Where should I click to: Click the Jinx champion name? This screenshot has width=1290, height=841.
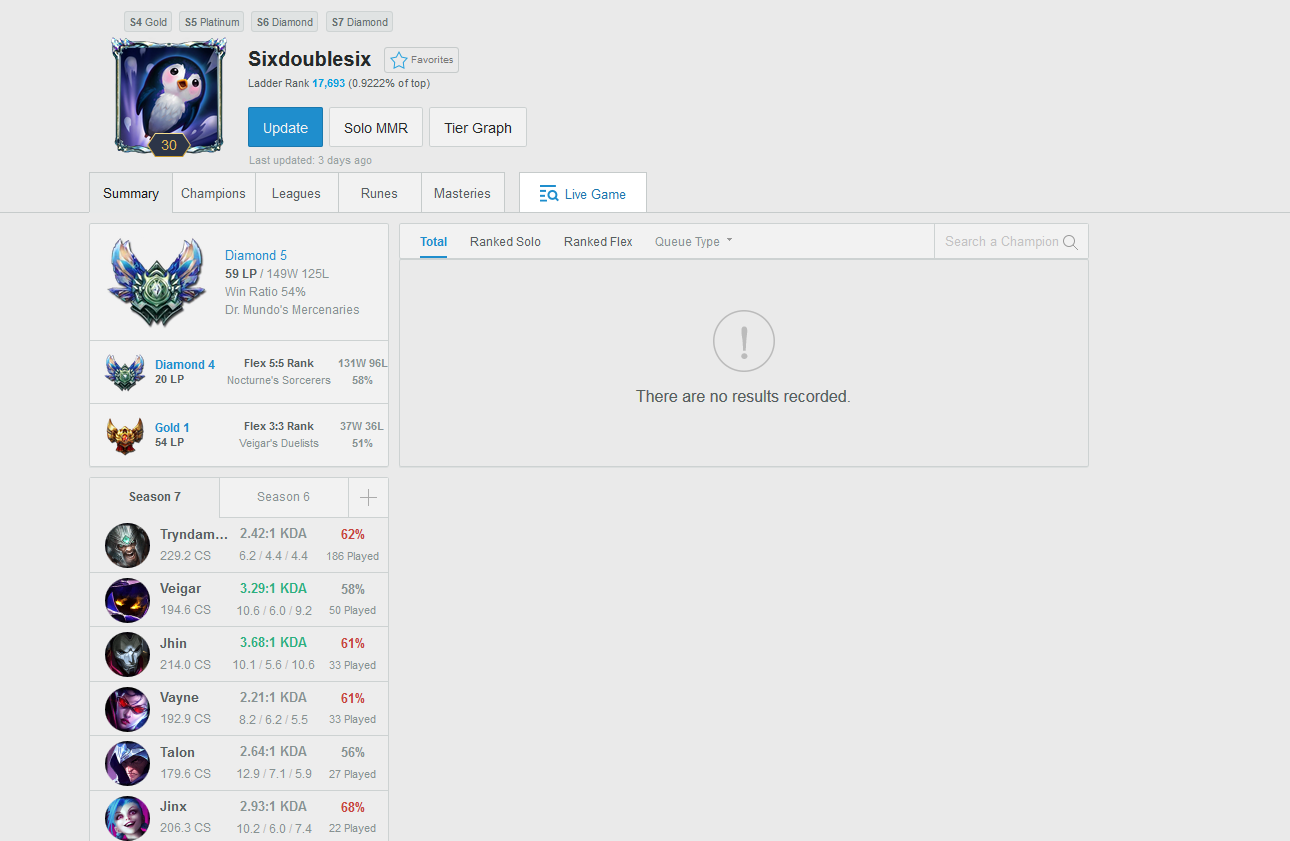coord(173,806)
